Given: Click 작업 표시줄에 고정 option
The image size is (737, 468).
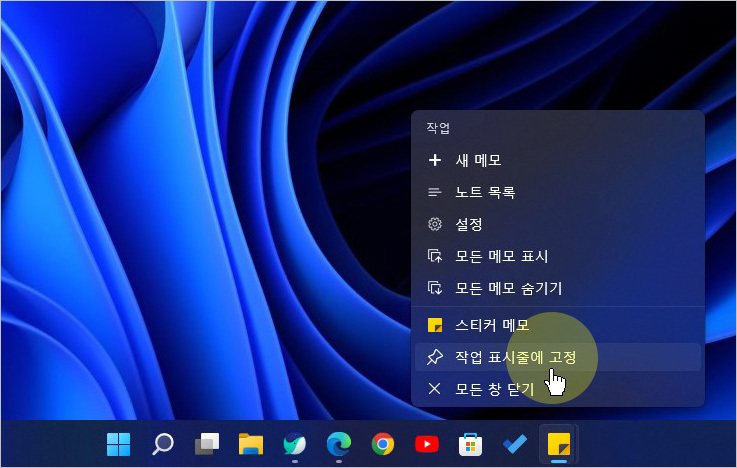Looking at the screenshot, I should pyautogui.click(x=558, y=357).
